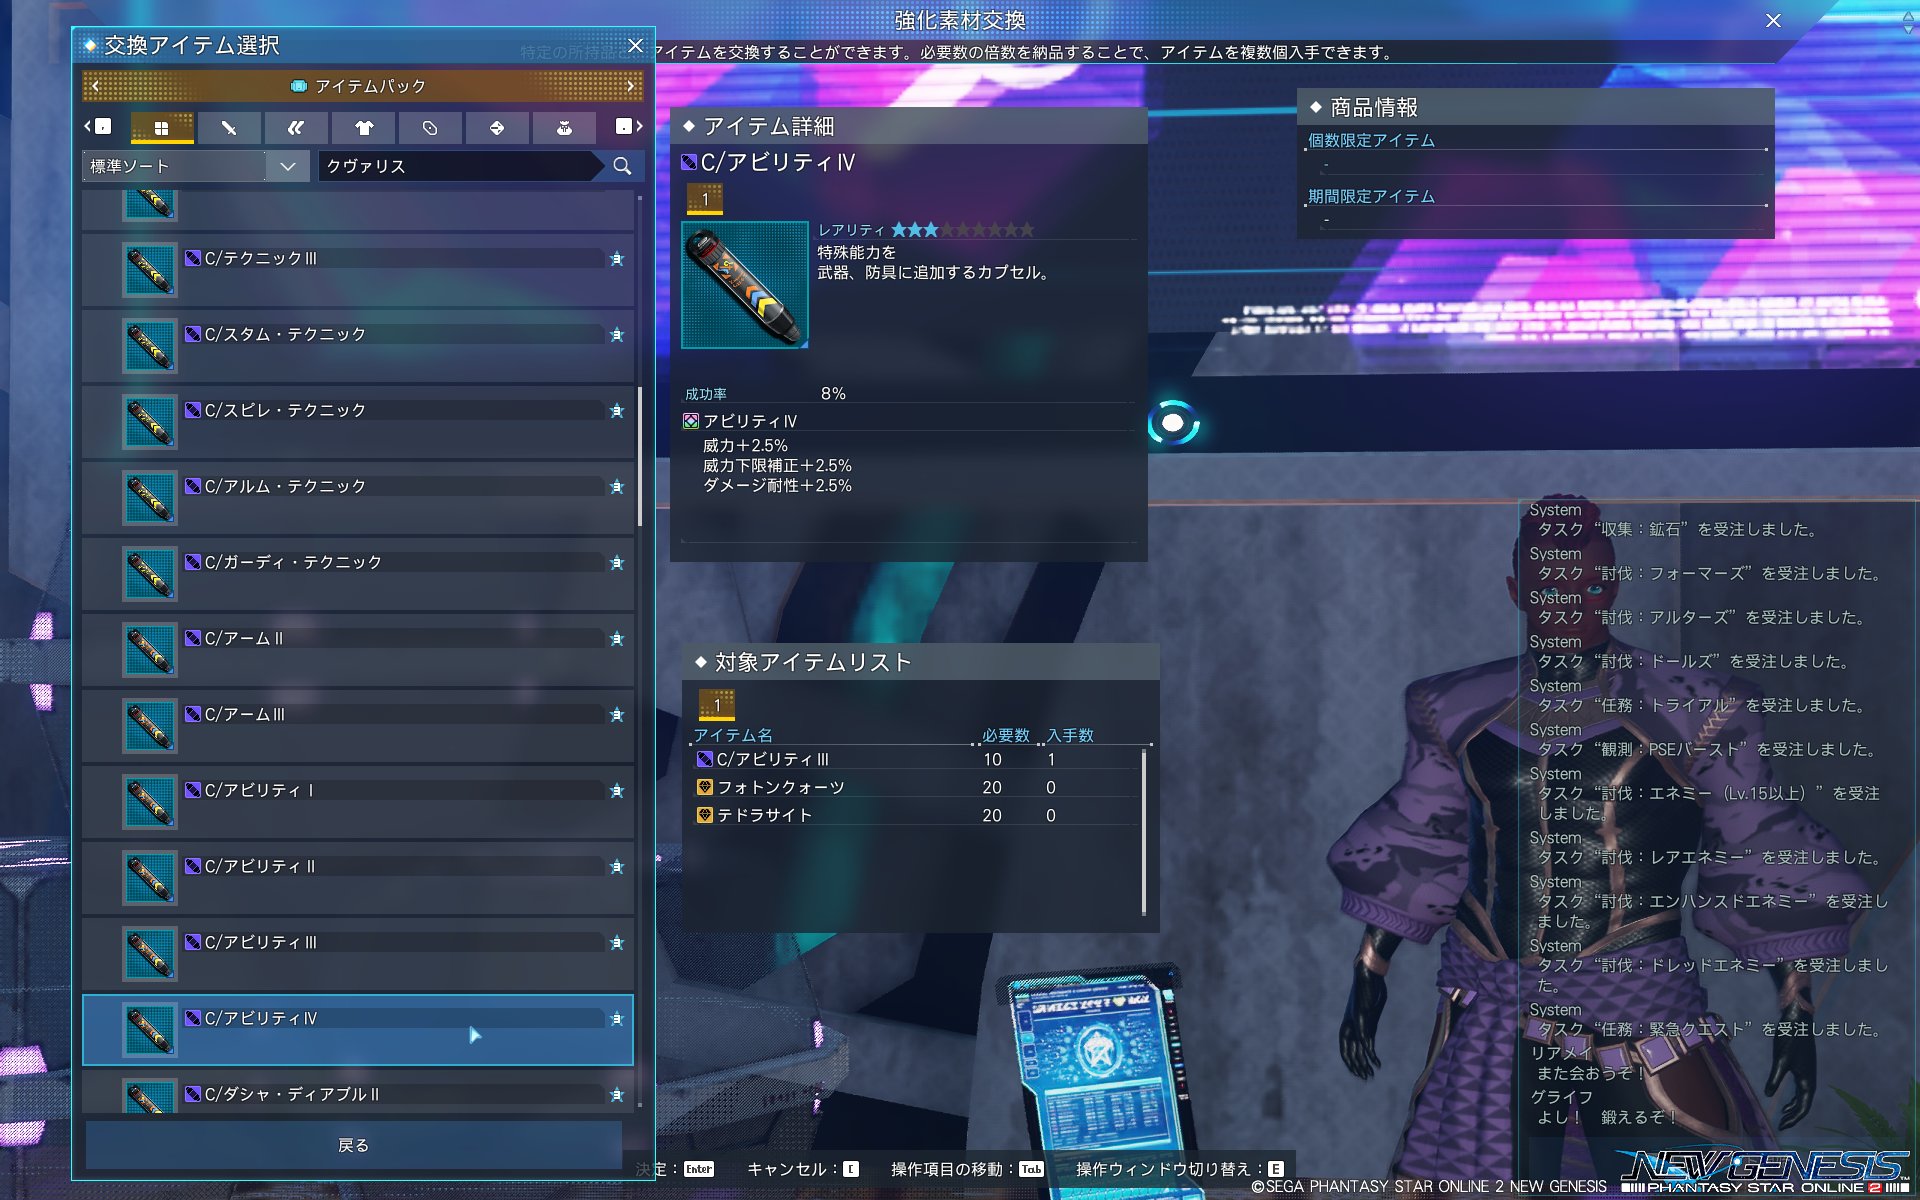Select the C/アームⅢ row
This screenshot has width=1920, height=1200.
(x=358, y=726)
